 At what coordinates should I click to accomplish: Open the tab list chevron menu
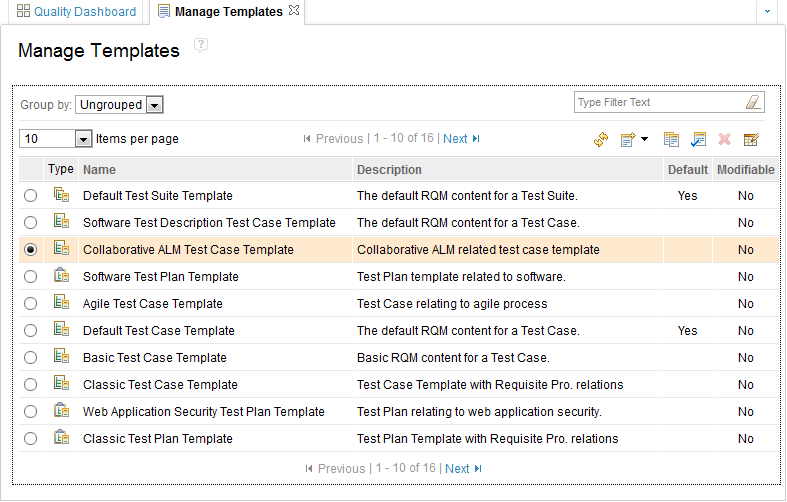pyautogui.click(x=767, y=11)
